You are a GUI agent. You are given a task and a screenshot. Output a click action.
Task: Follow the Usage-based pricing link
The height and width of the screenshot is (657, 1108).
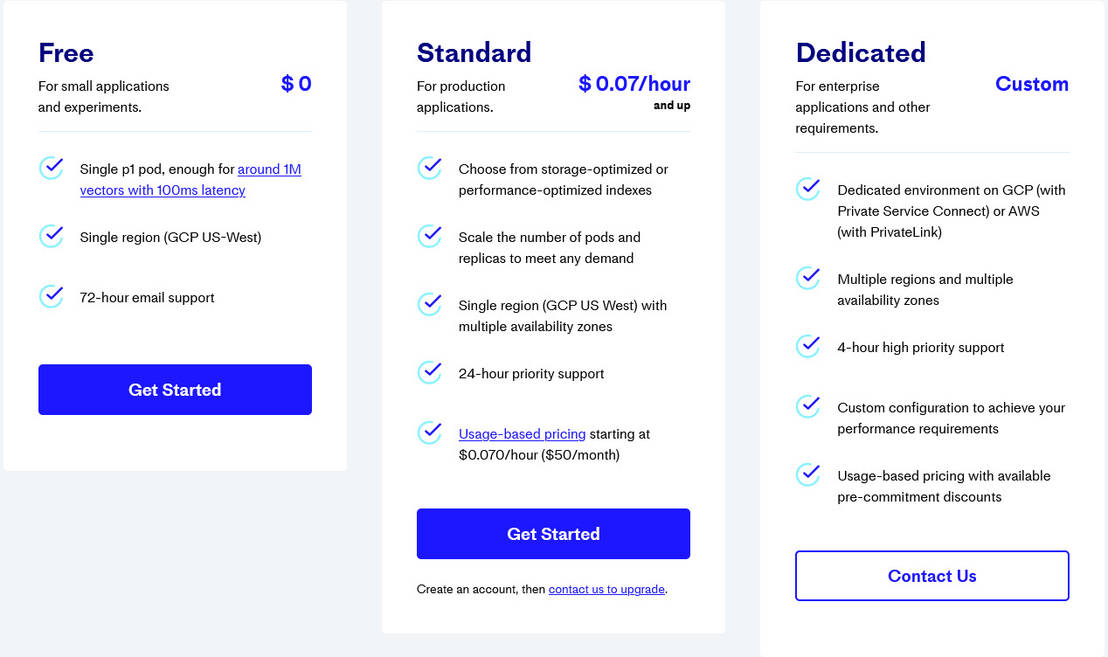(521, 434)
